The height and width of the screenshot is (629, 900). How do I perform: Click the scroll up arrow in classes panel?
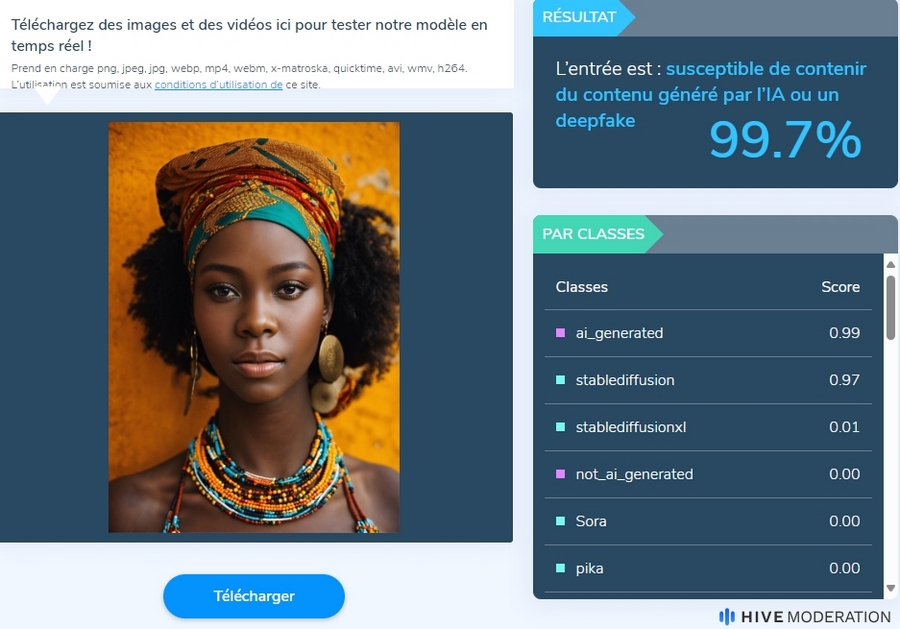pos(891,265)
